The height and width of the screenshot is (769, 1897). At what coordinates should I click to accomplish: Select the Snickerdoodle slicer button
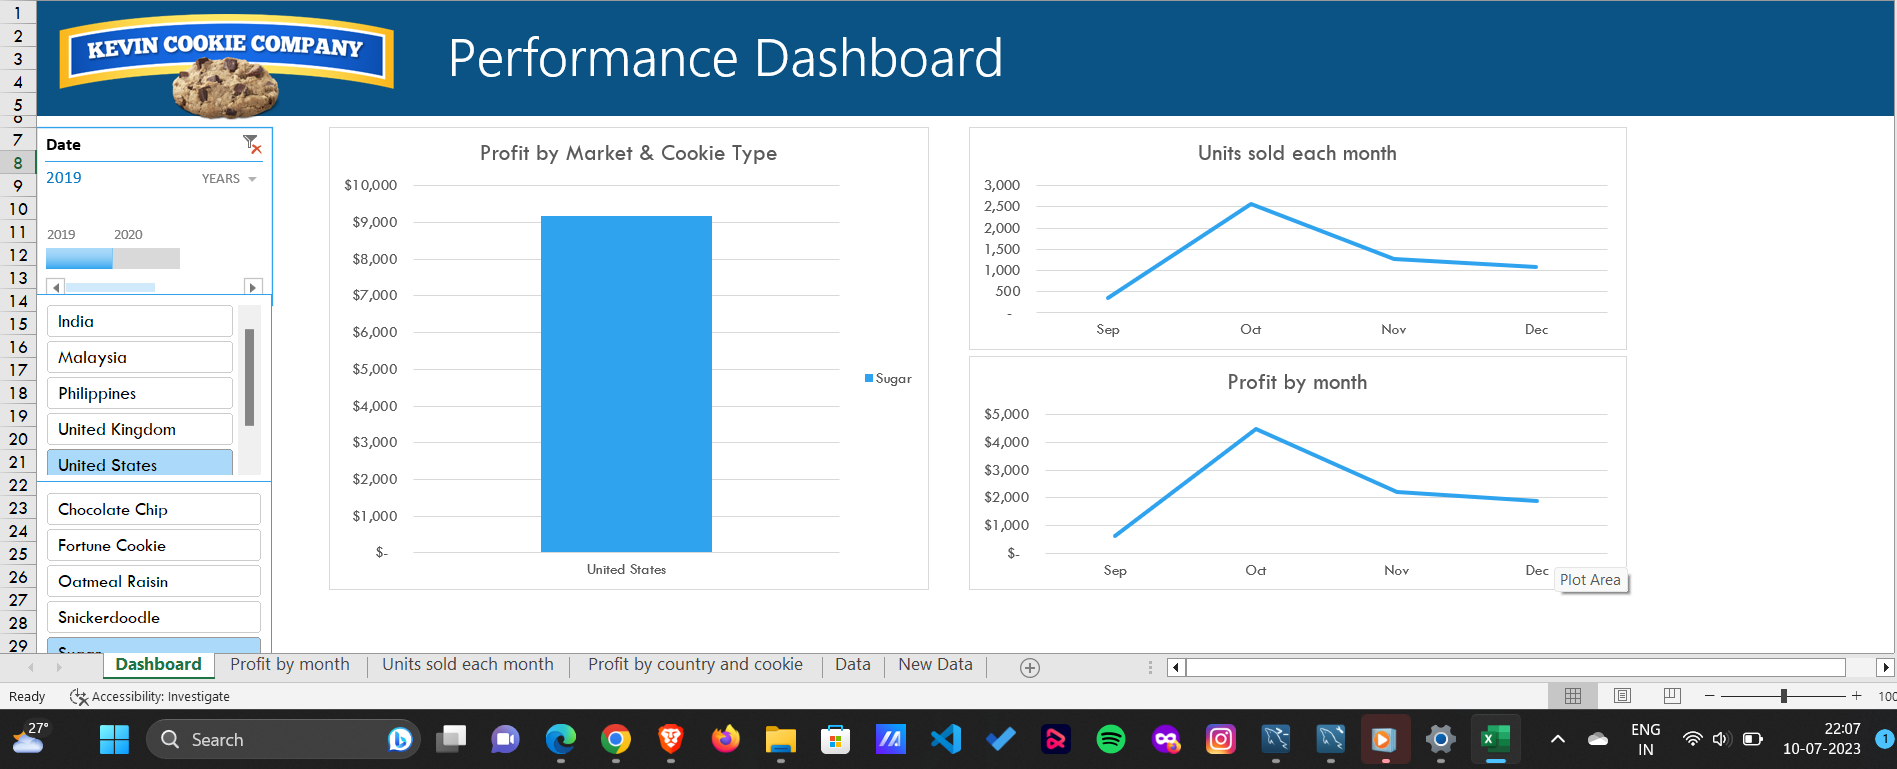coord(154,617)
